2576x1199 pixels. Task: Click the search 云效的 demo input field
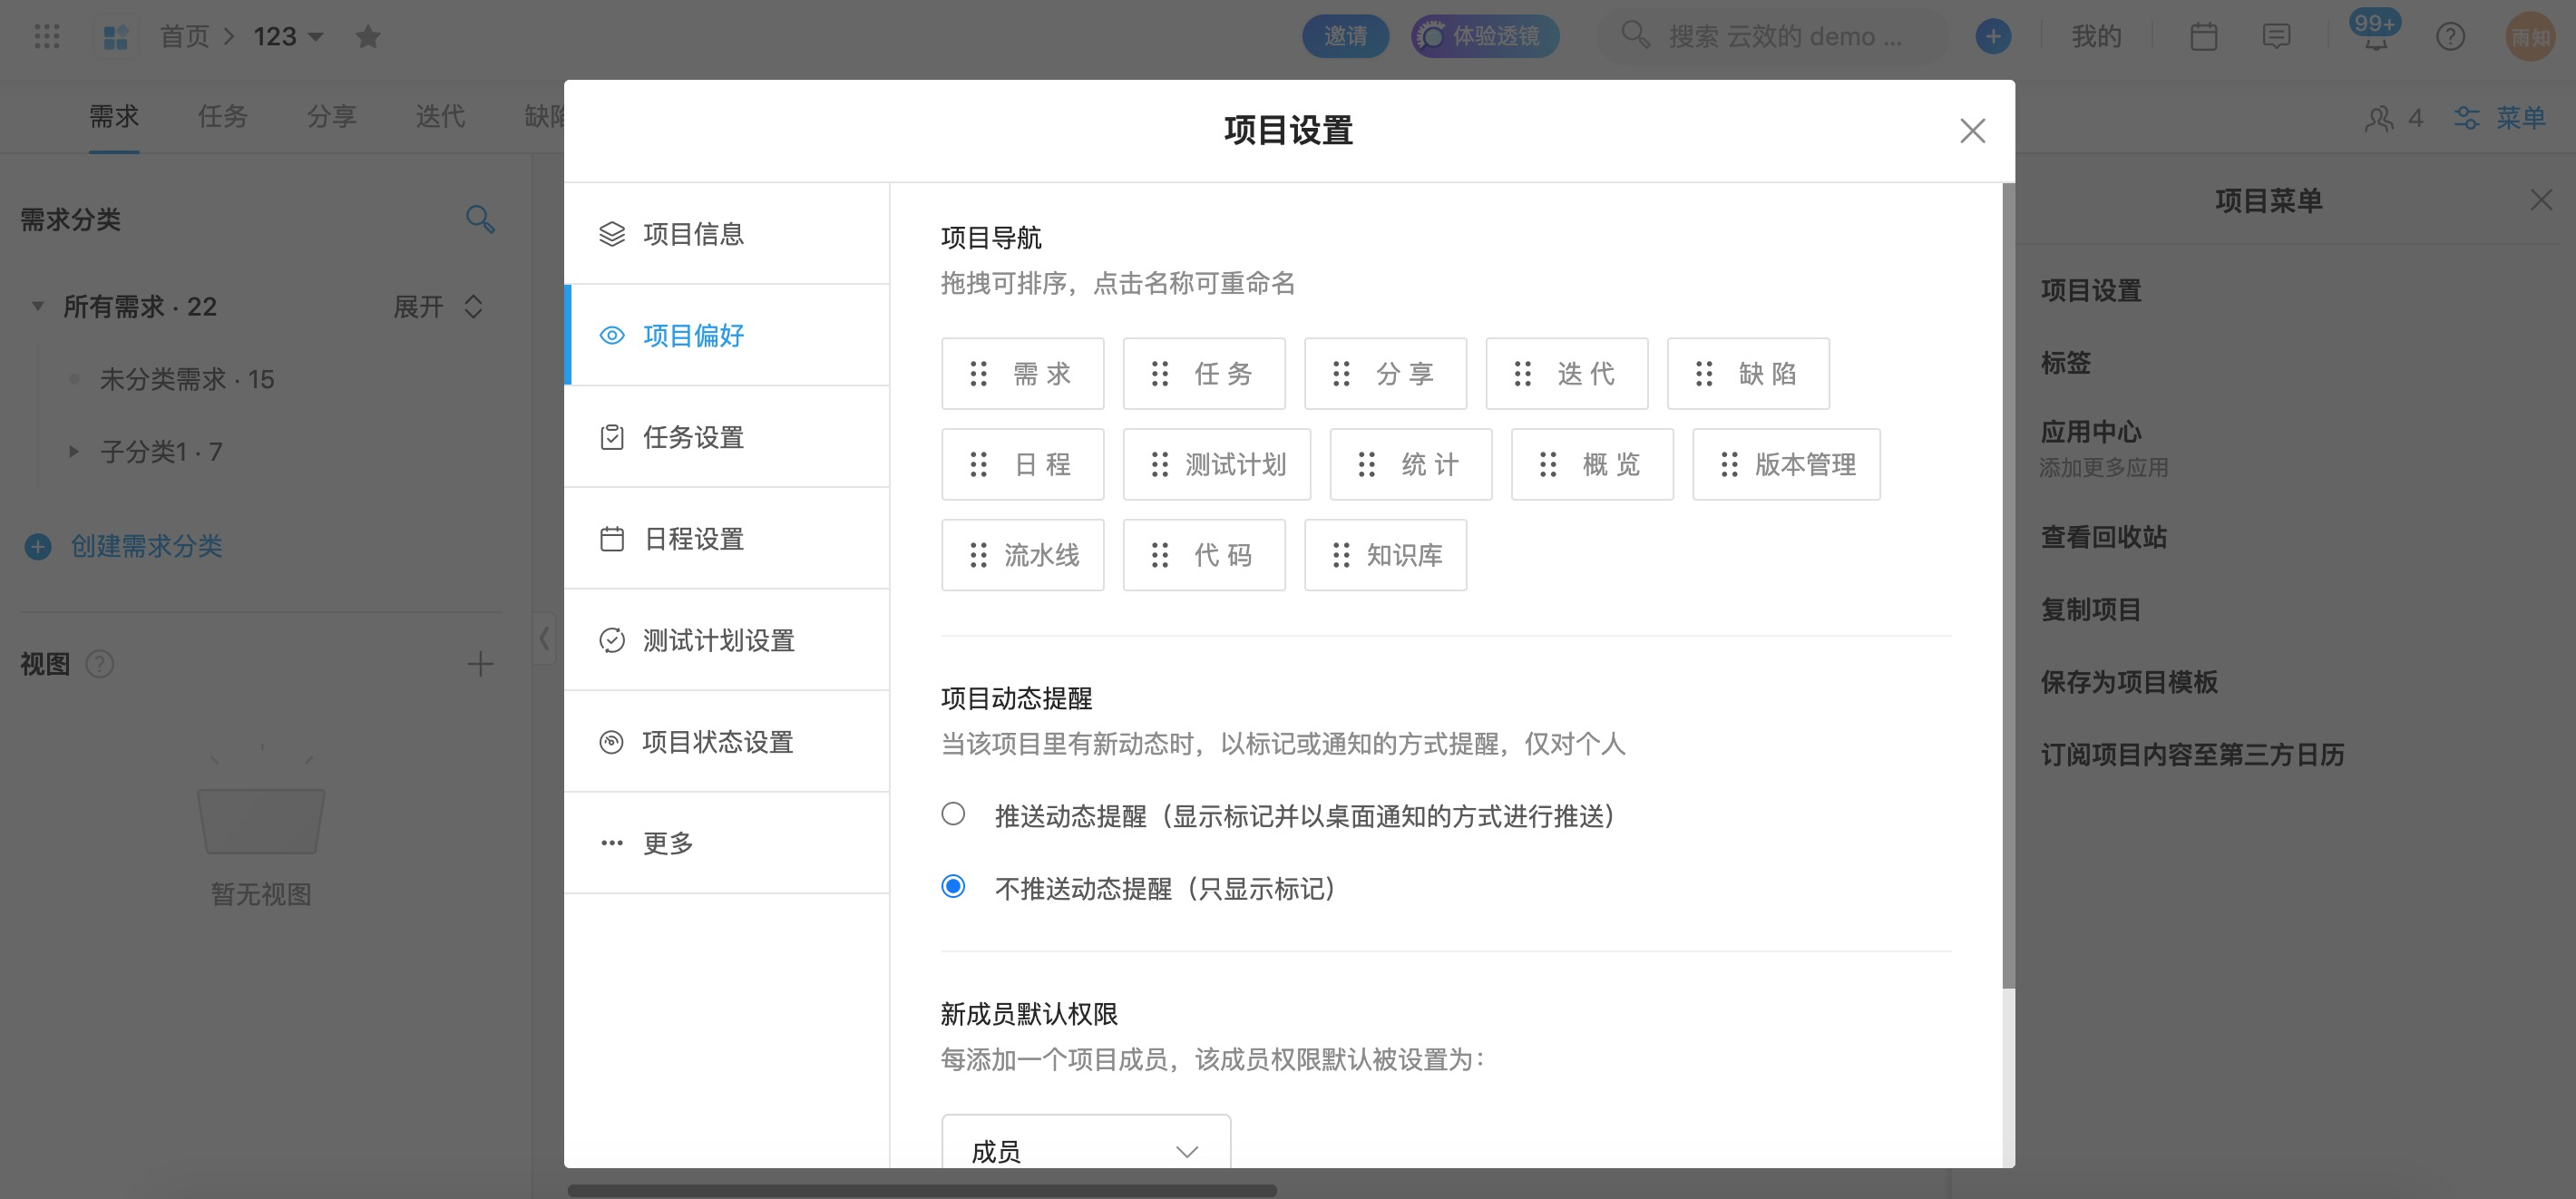[1774, 37]
